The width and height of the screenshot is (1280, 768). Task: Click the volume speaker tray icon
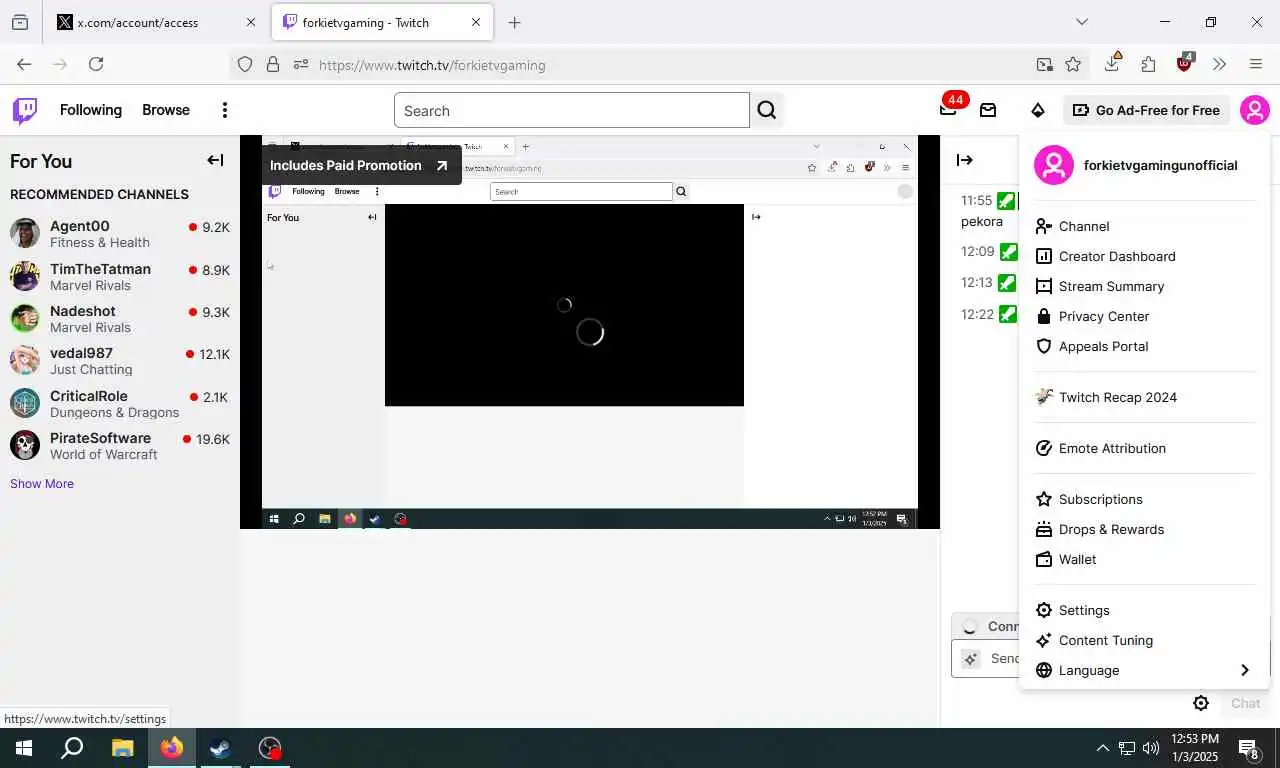(1150, 748)
